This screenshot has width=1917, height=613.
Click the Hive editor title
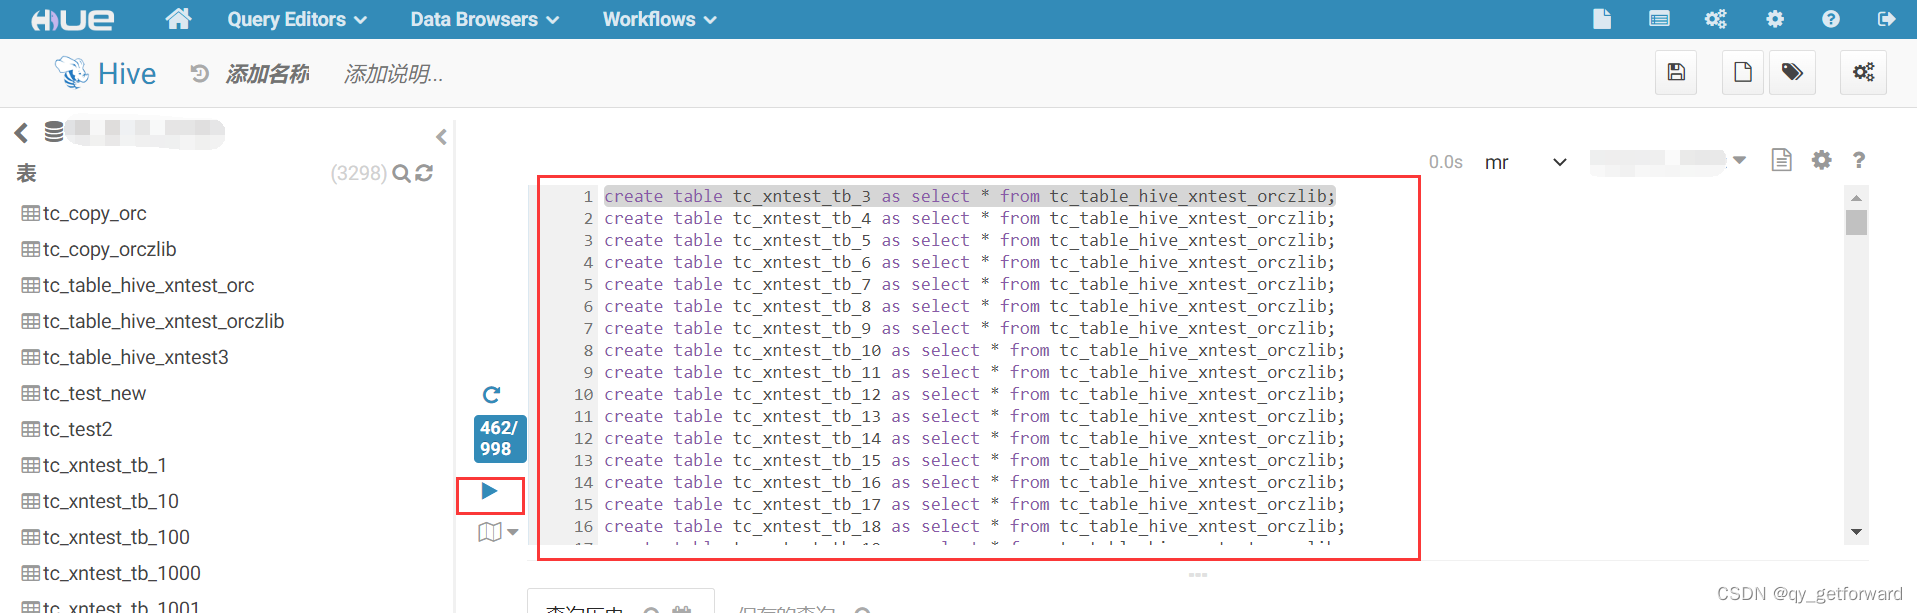click(x=126, y=74)
